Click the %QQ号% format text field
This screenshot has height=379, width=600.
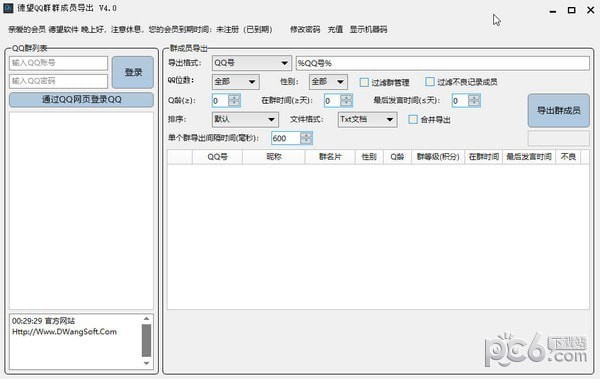coord(443,63)
